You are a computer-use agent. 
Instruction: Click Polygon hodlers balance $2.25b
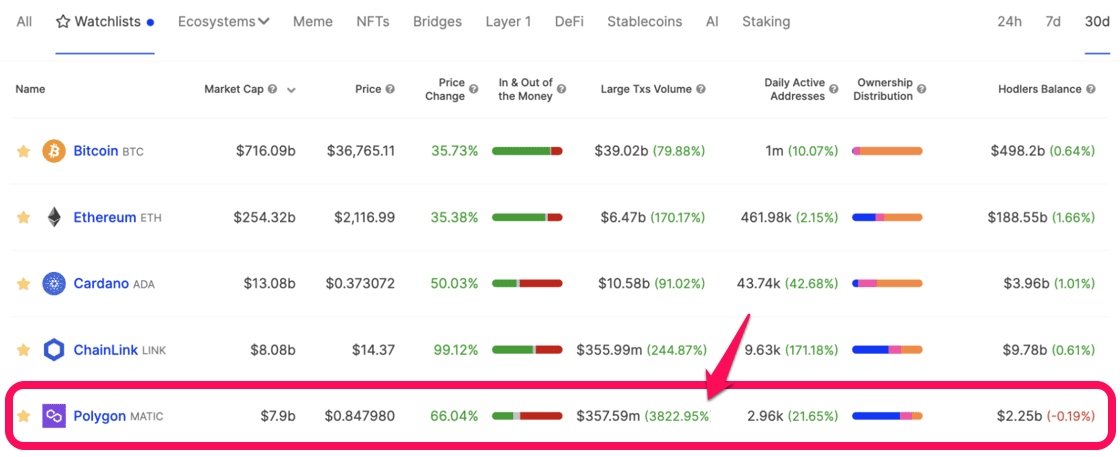click(x=1020, y=416)
